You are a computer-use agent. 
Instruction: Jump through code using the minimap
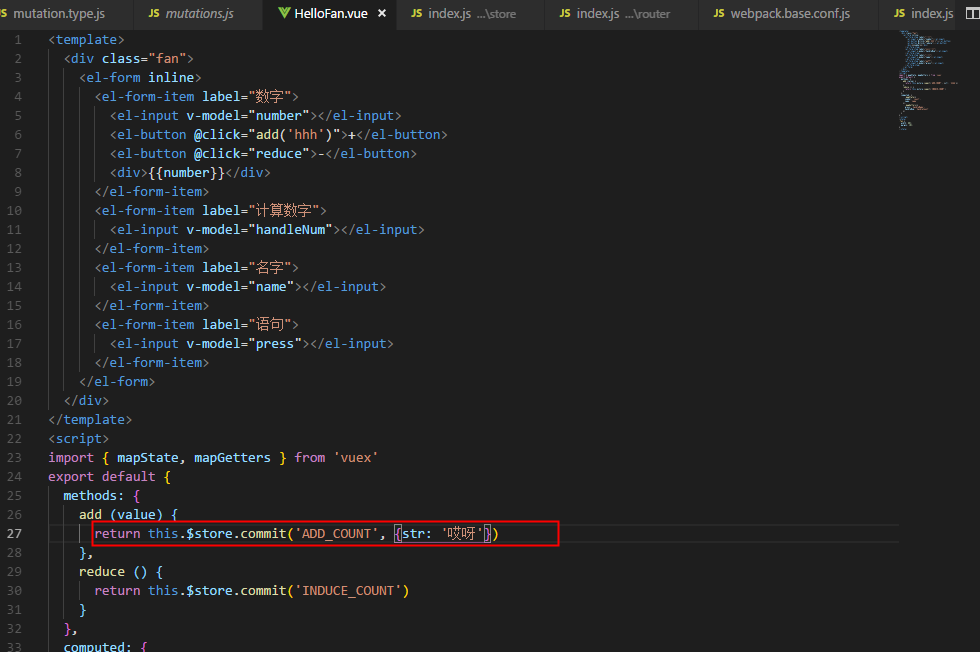coord(928,80)
